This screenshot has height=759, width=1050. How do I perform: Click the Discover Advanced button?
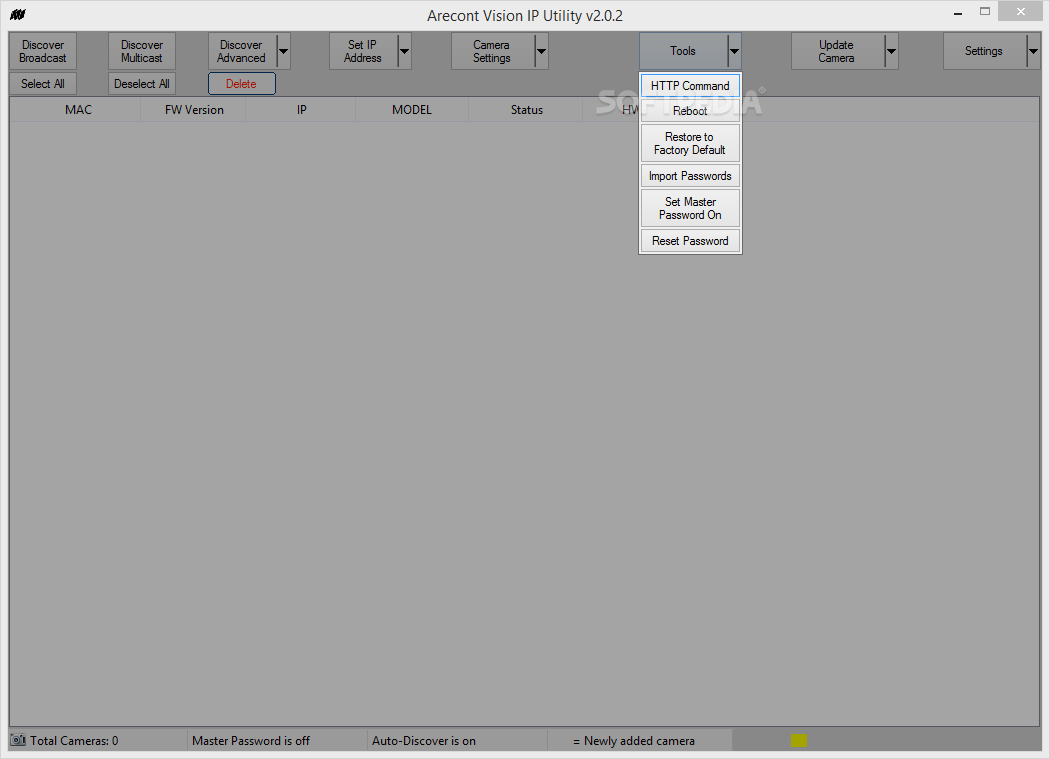pos(242,51)
